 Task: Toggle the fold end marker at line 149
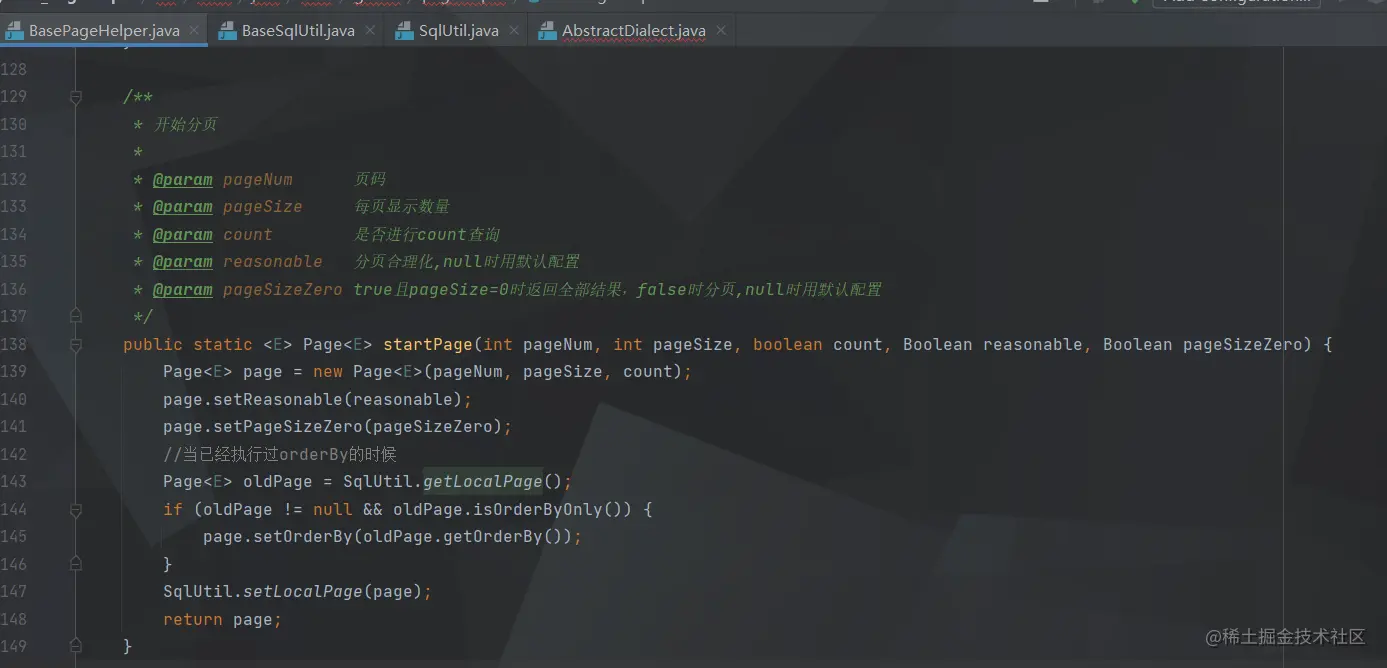[x=75, y=646]
